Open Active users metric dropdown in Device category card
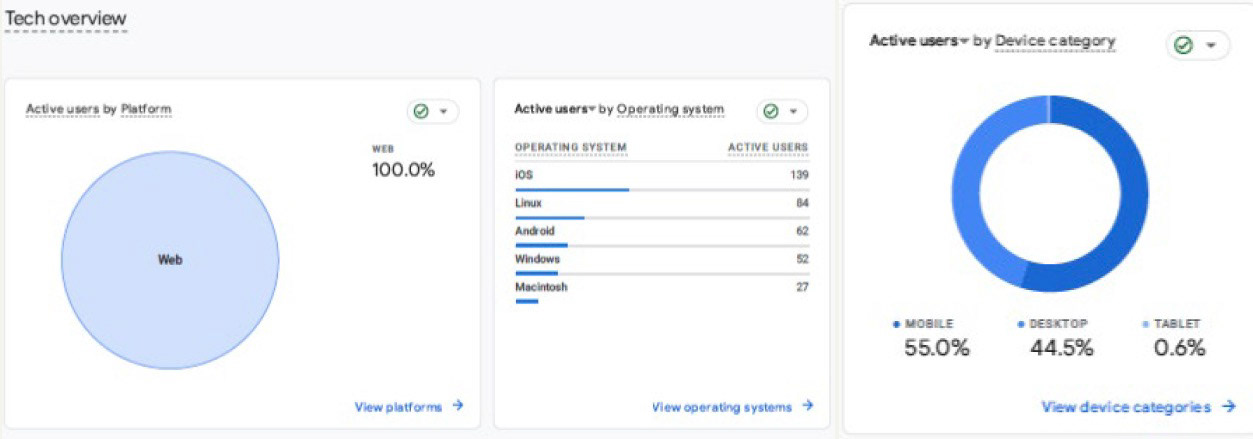 pyautogui.click(x=964, y=41)
